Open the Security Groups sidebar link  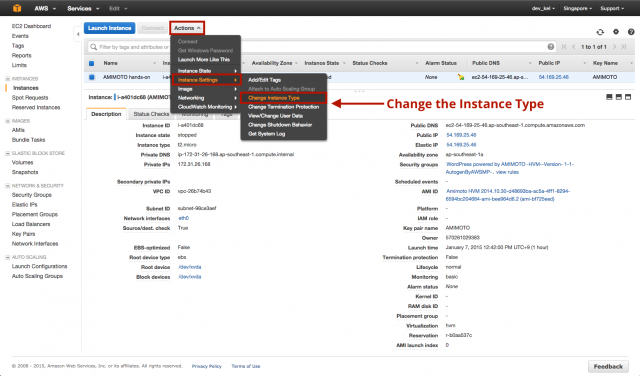coord(31,195)
